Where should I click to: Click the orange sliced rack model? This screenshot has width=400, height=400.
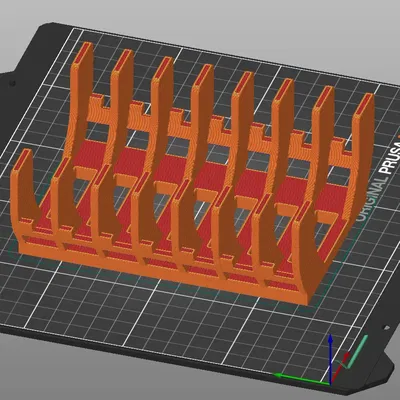coord(193,173)
